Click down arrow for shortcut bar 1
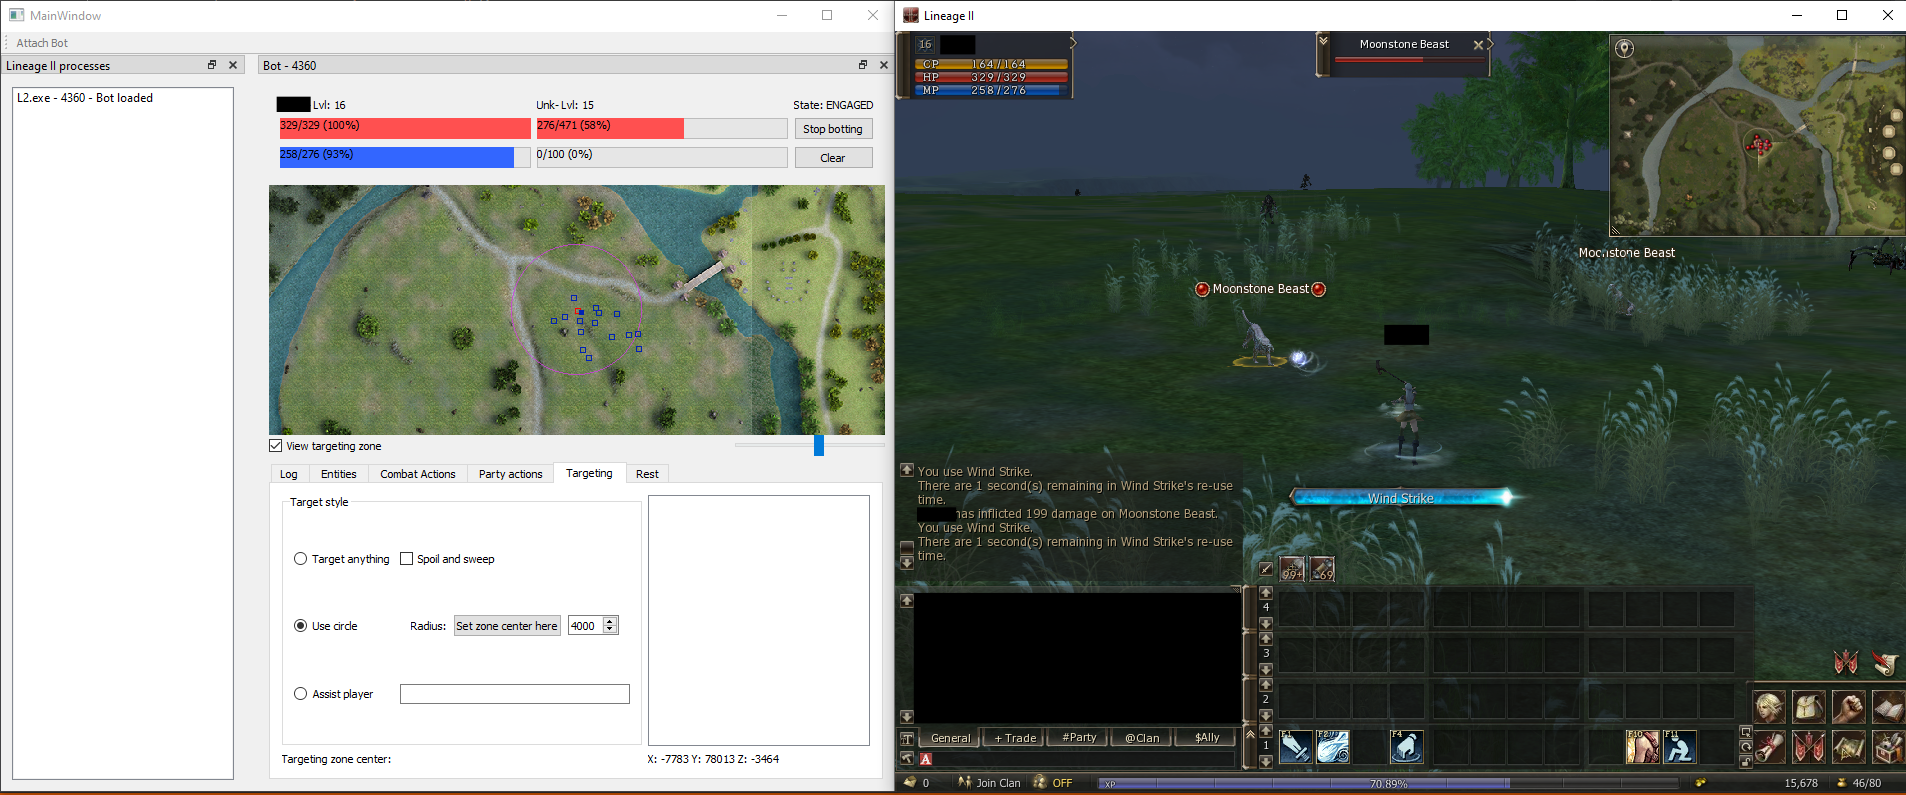The image size is (1906, 795). [x=1265, y=761]
